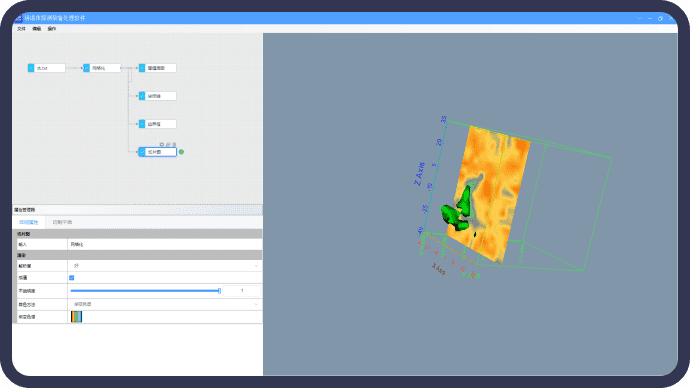690x388 pixels.
Task: Uncheck the blue checkbox in the properties panel
Action: pos(72,278)
